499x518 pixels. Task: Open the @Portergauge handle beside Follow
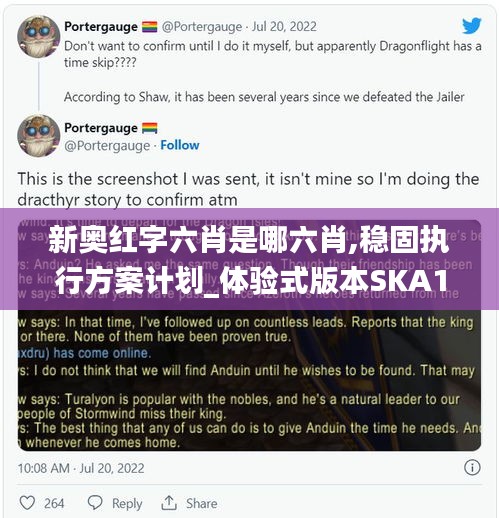tap(107, 146)
